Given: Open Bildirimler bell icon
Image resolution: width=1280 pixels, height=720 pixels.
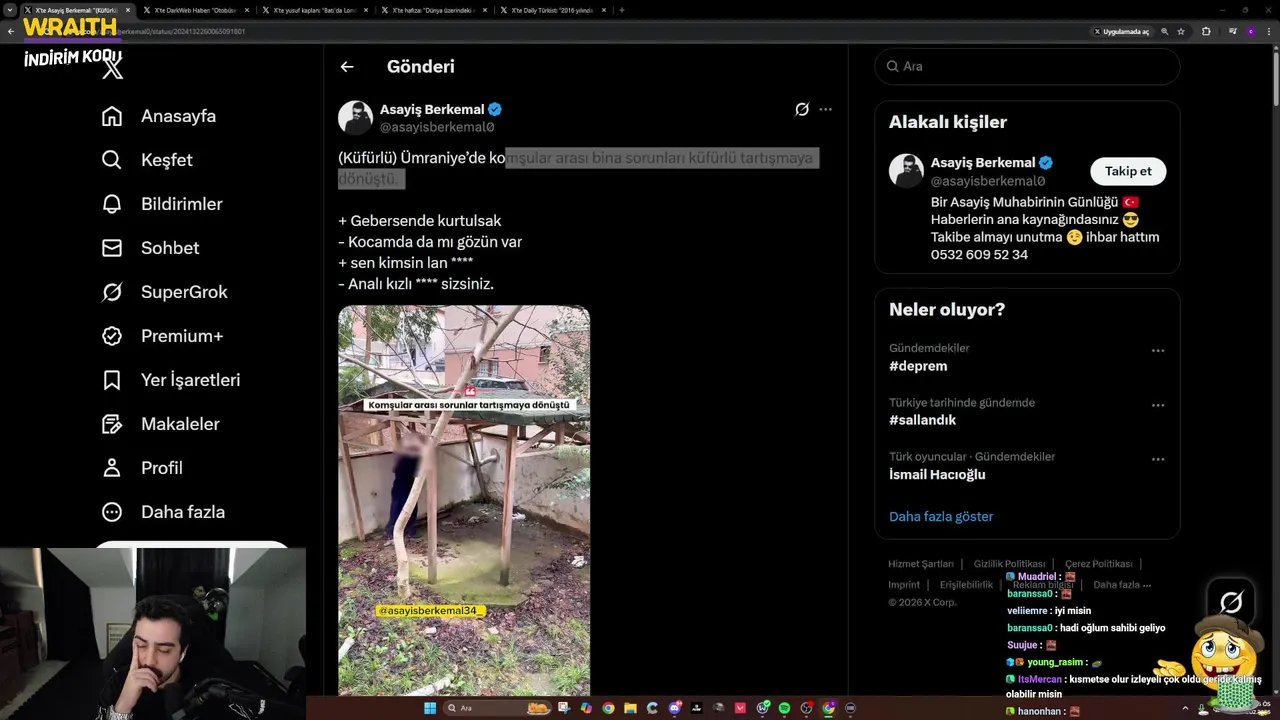Looking at the screenshot, I should click(x=112, y=204).
